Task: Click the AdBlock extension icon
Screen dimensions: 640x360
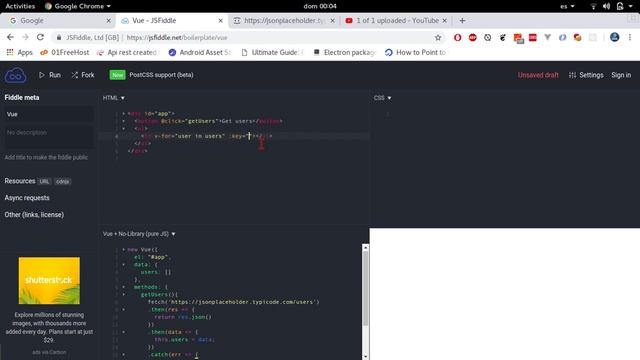Action: pyautogui.click(x=473, y=38)
